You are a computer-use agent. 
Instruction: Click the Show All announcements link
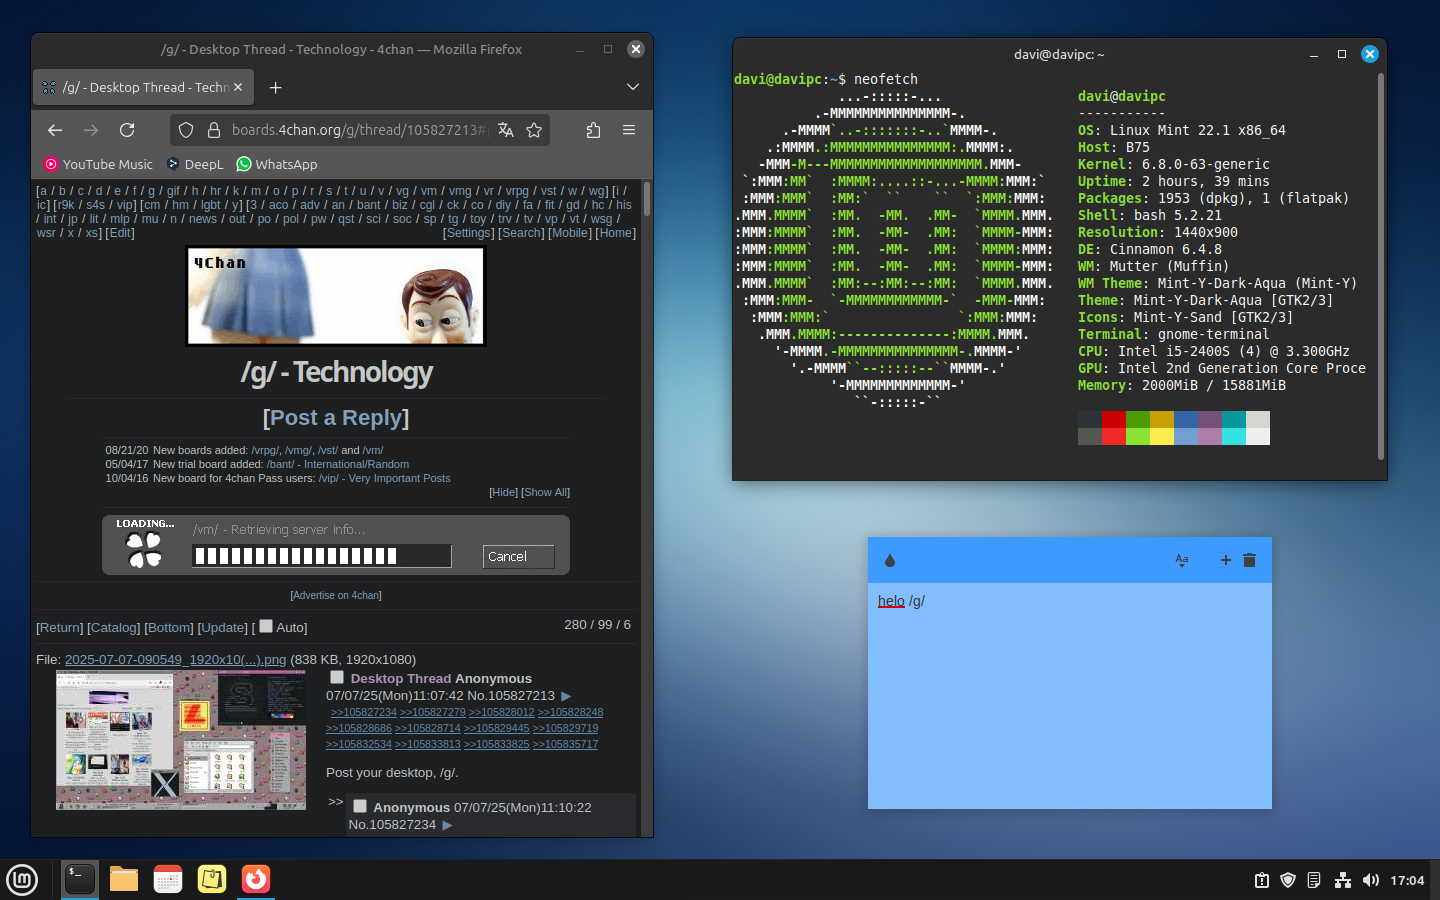click(546, 492)
